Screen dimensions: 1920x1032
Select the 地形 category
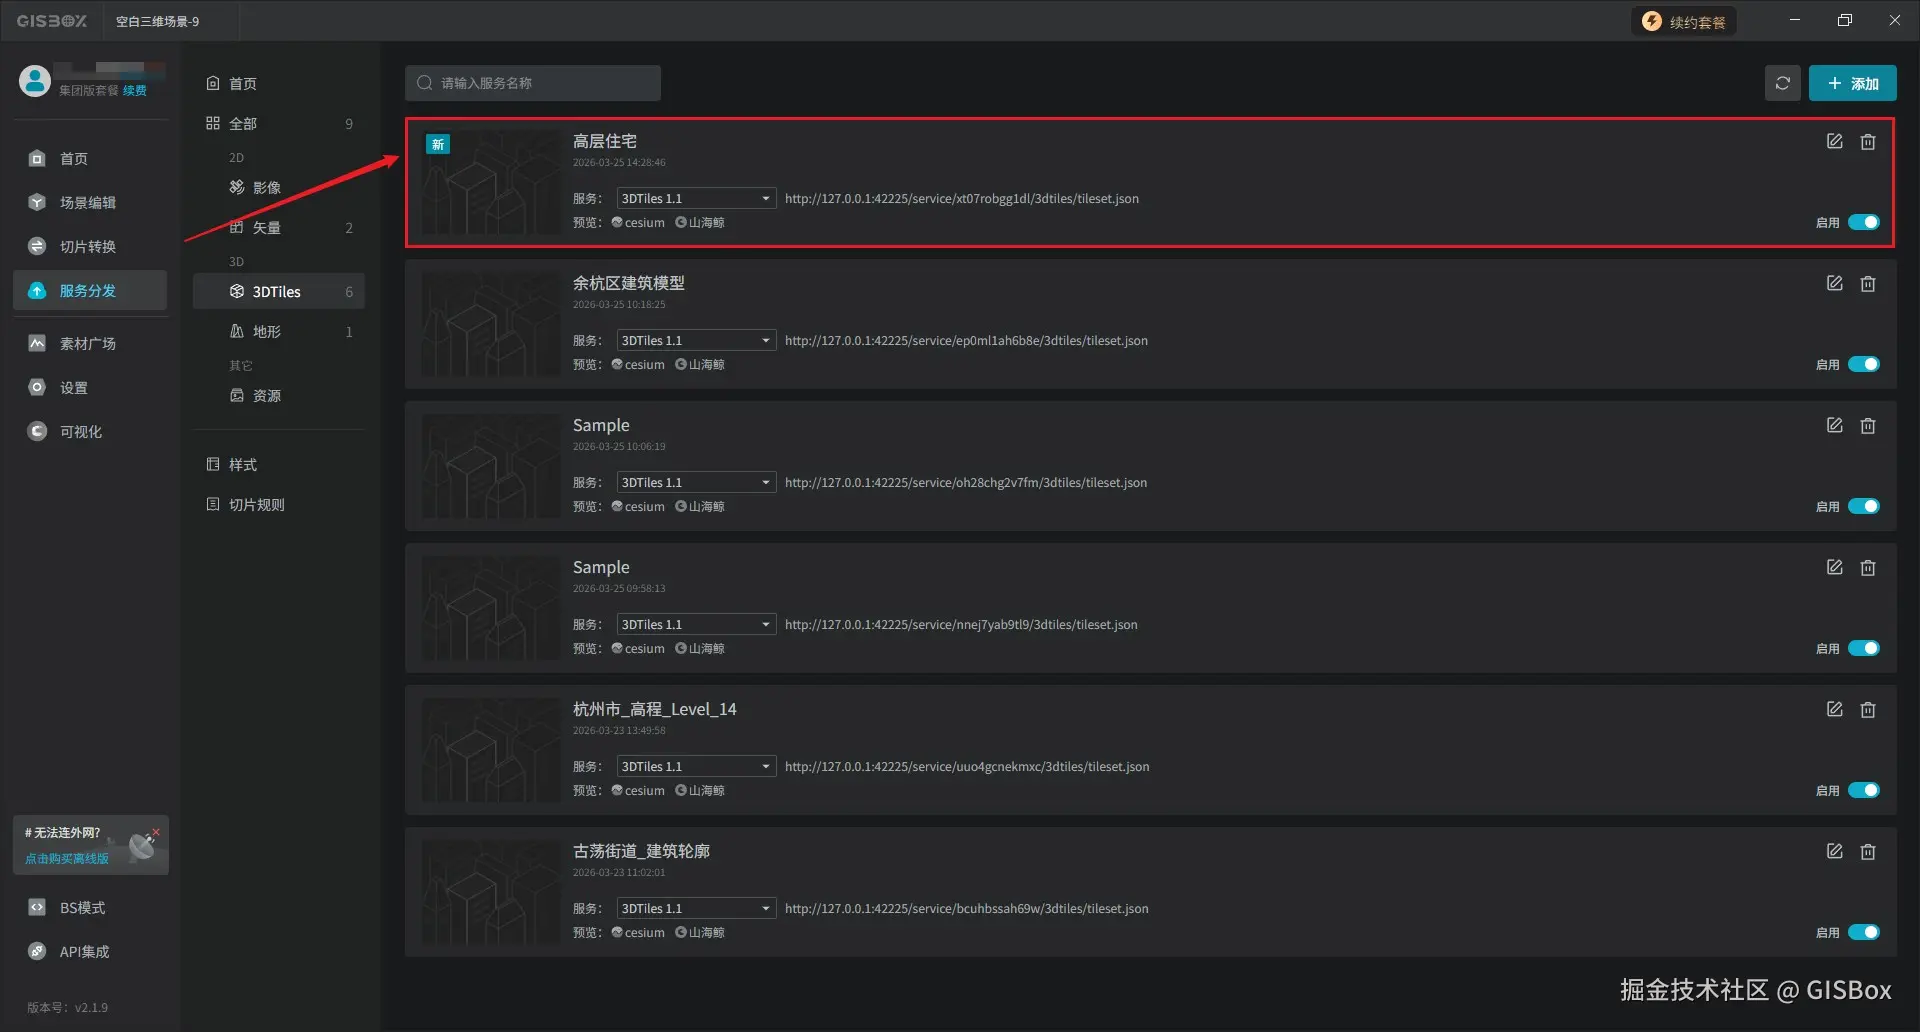pos(266,331)
